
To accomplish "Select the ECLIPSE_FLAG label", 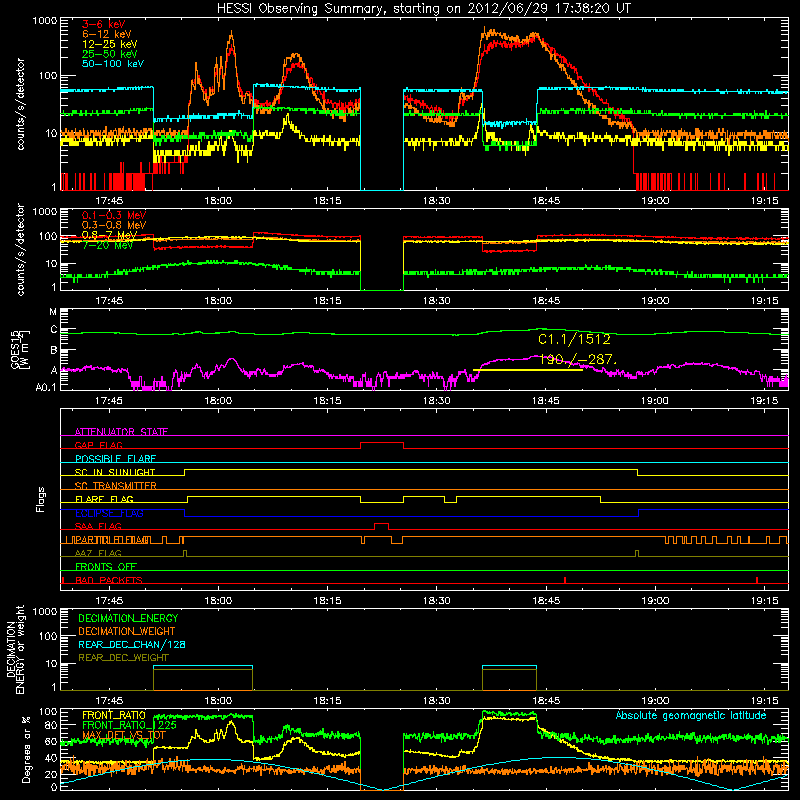I will [109, 513].
